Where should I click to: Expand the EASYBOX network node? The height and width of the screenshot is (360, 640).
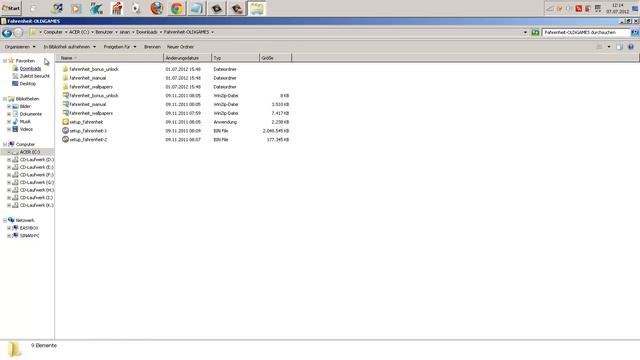pos(9,228)
